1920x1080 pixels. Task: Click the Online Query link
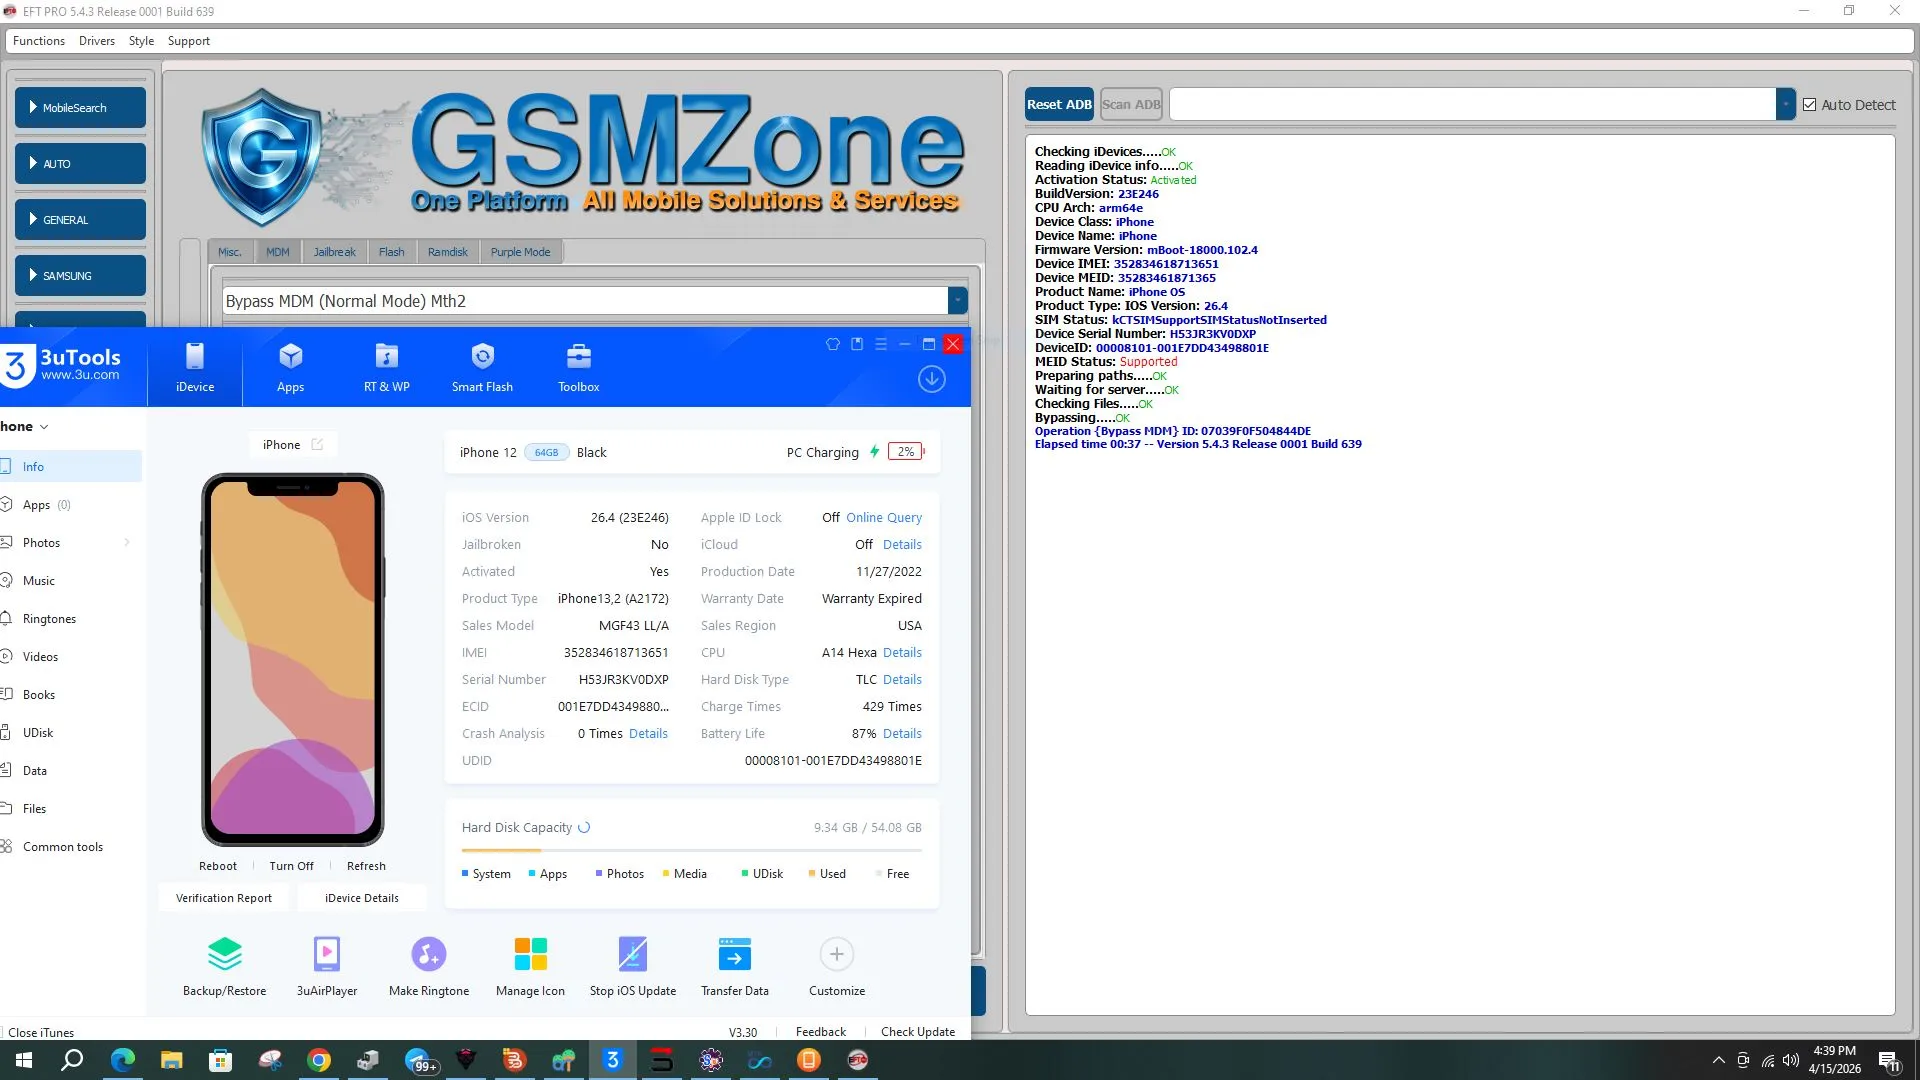point(883,518)
